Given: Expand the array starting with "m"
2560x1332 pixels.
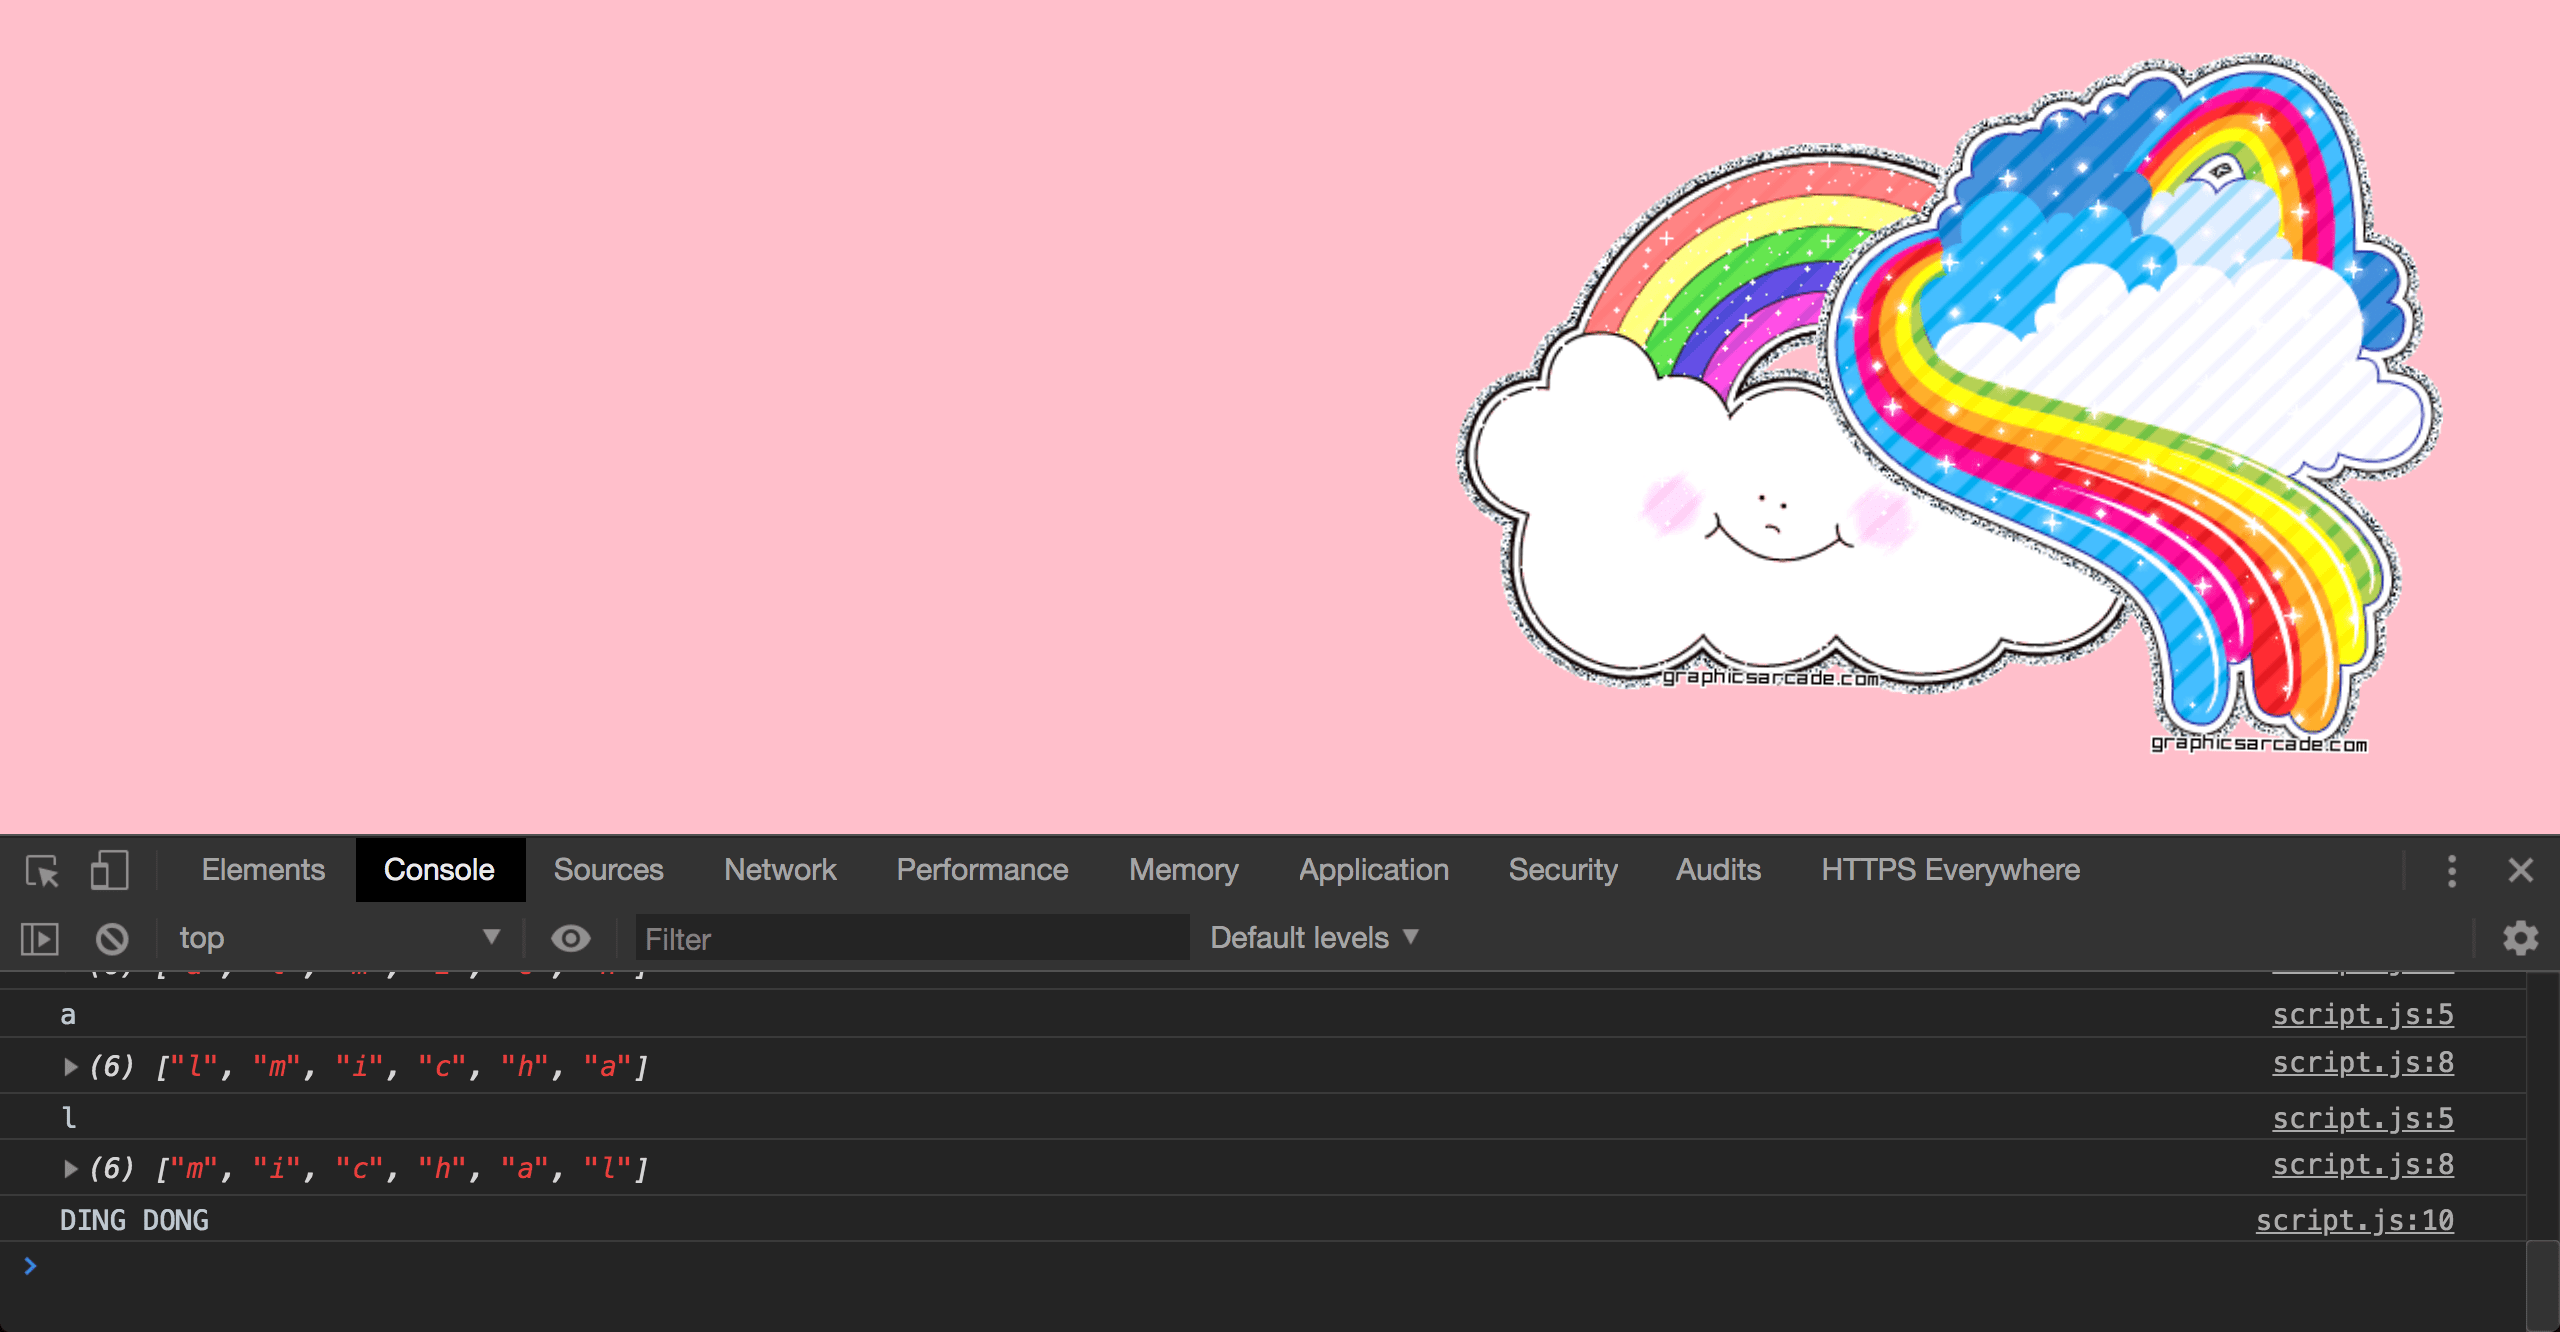Looking at the screenshot, I should tap(70, 1169).
